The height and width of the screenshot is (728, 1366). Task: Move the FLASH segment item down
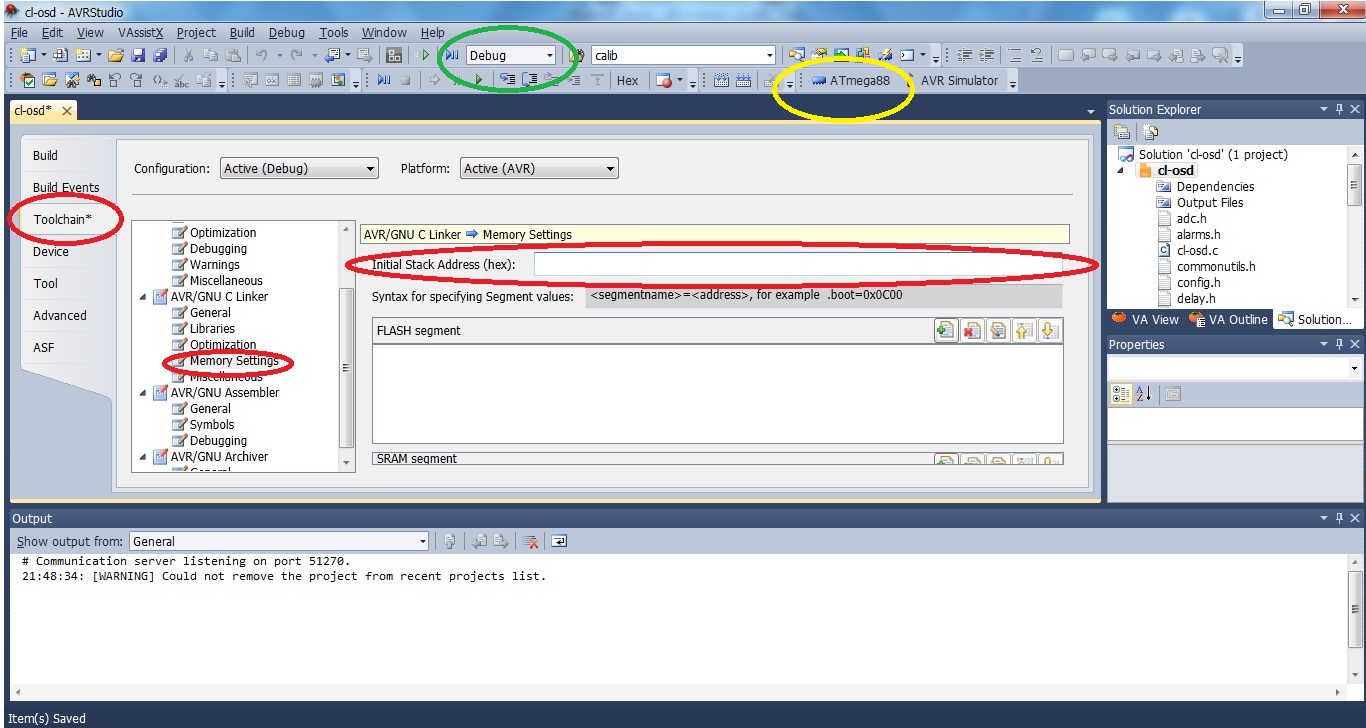coord(1049,330)
